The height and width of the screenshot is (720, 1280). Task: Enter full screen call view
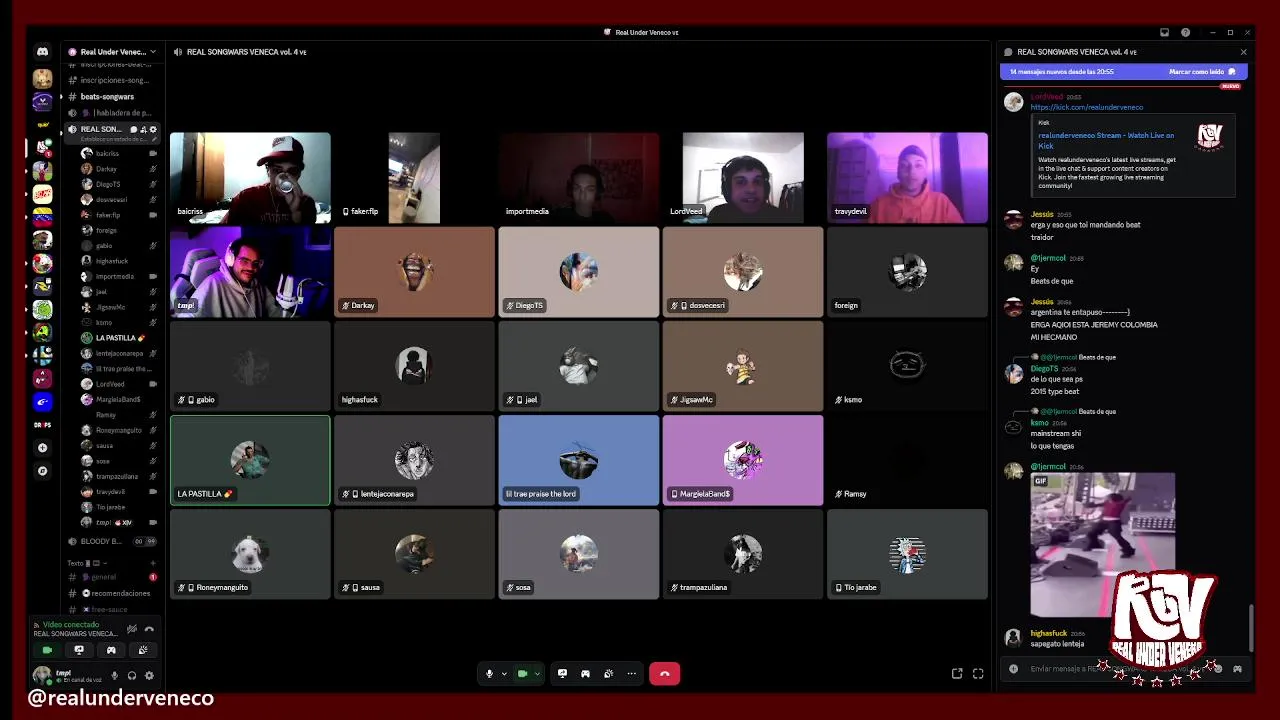click(x=978, y=674)
